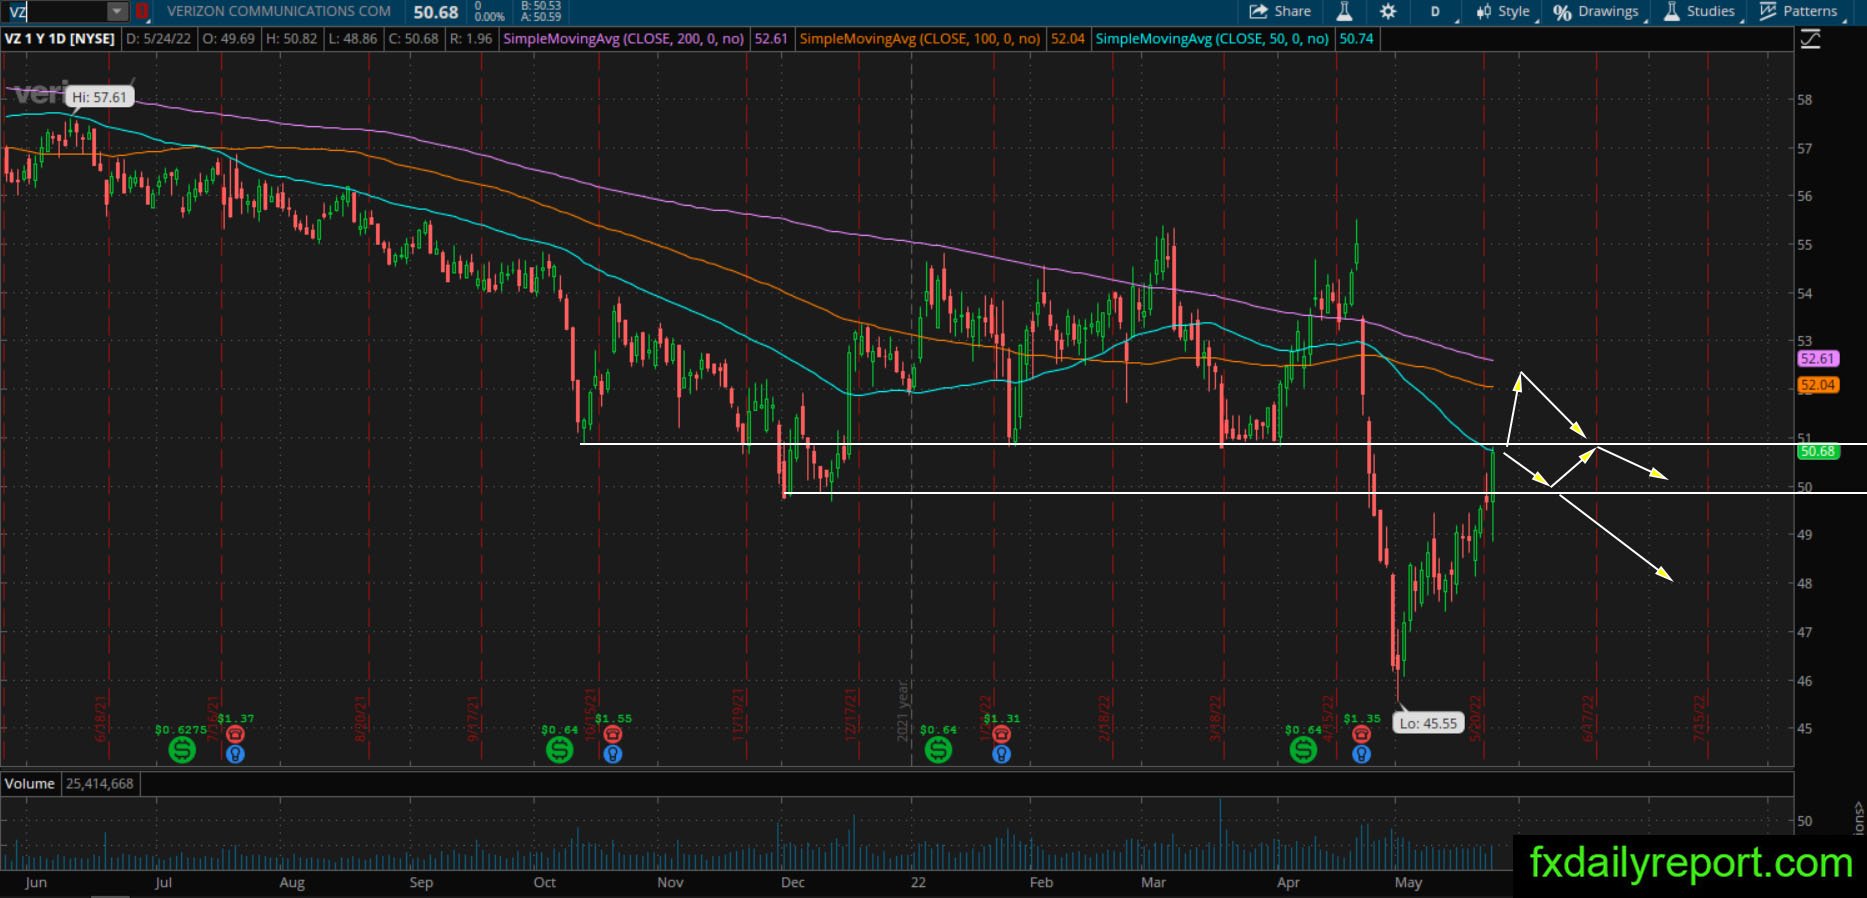Viewport: 1867px width, 898px height.
Task: Click the $1.55 earnings phone icon
Action: pyautogui.click(x=613, y=734)
